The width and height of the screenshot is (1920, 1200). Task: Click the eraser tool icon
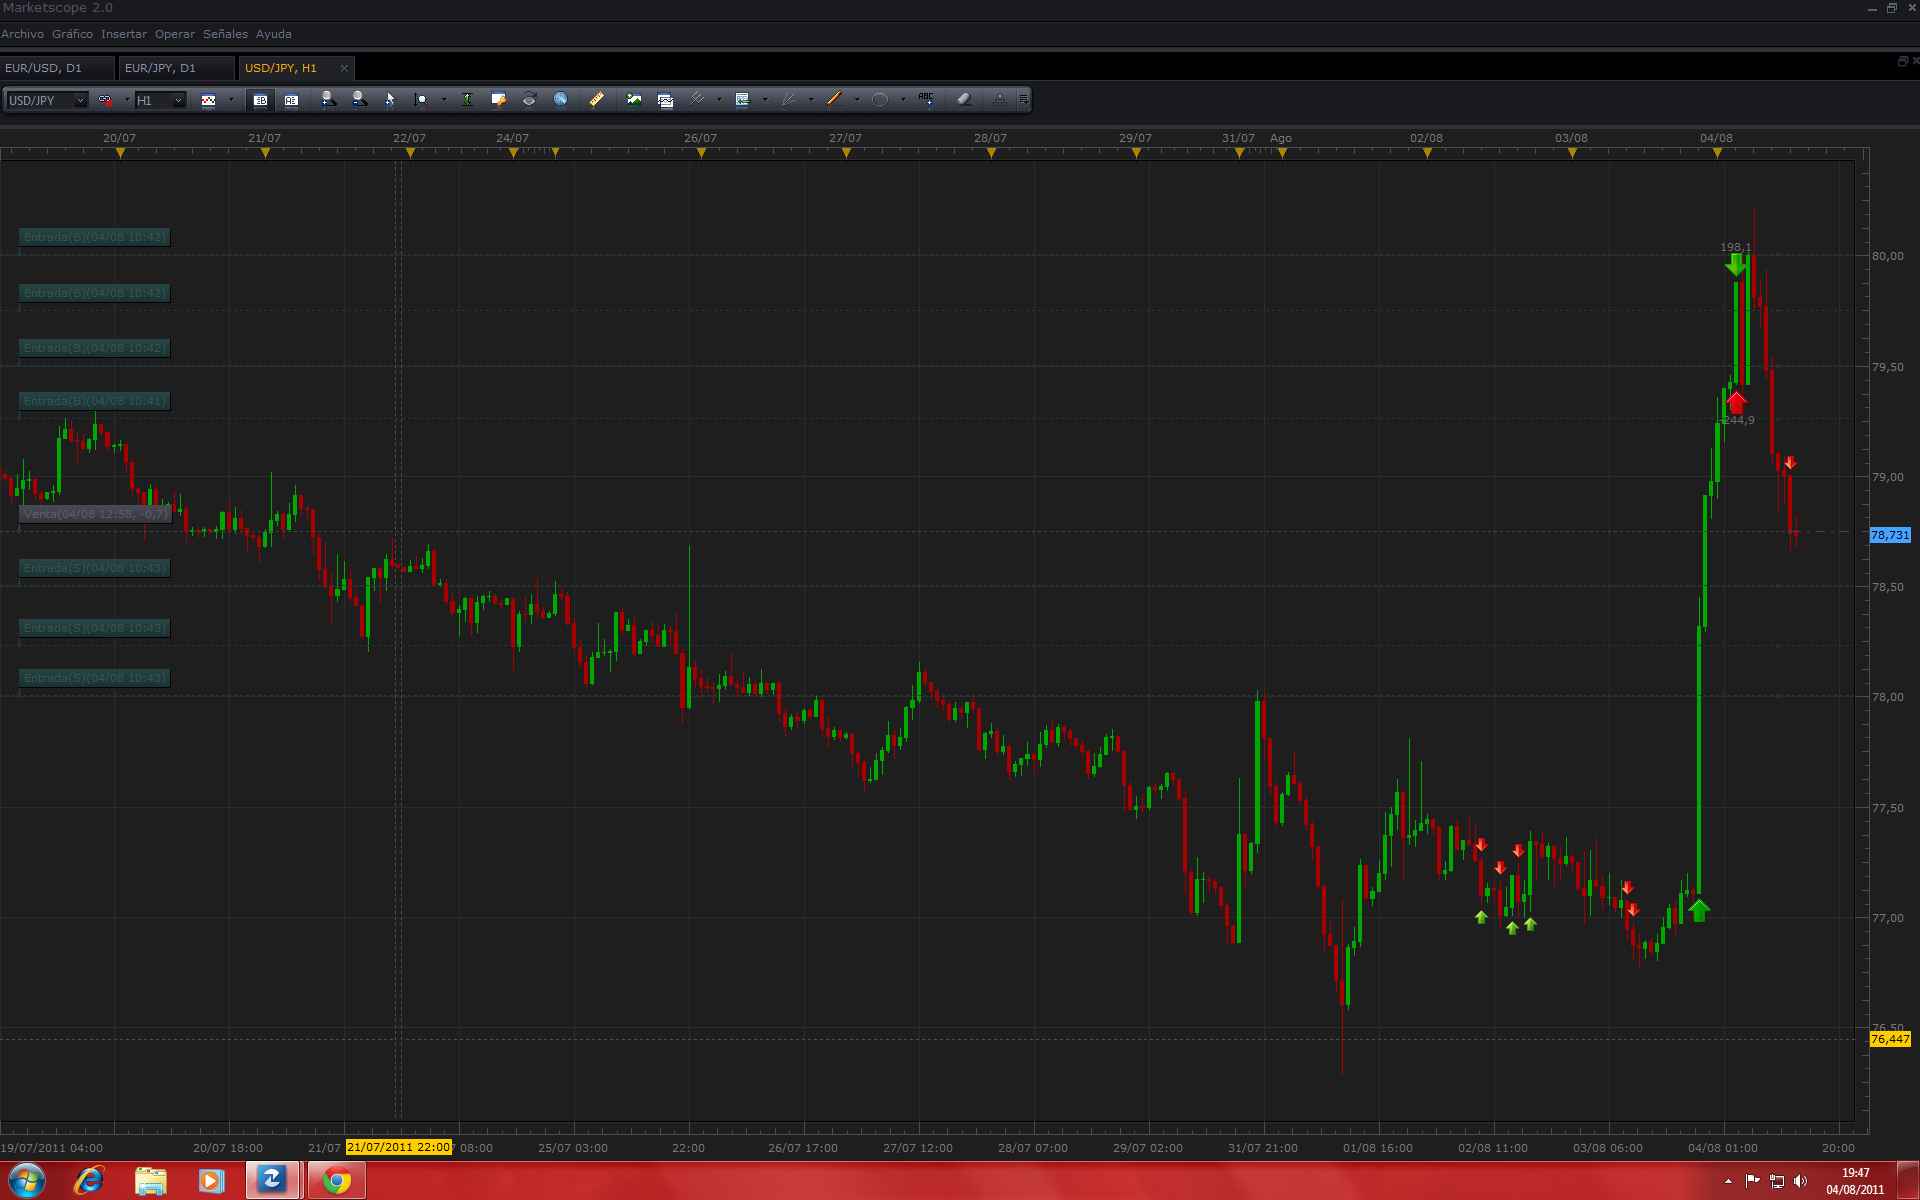pyautogui.click(x=964, y=99)
